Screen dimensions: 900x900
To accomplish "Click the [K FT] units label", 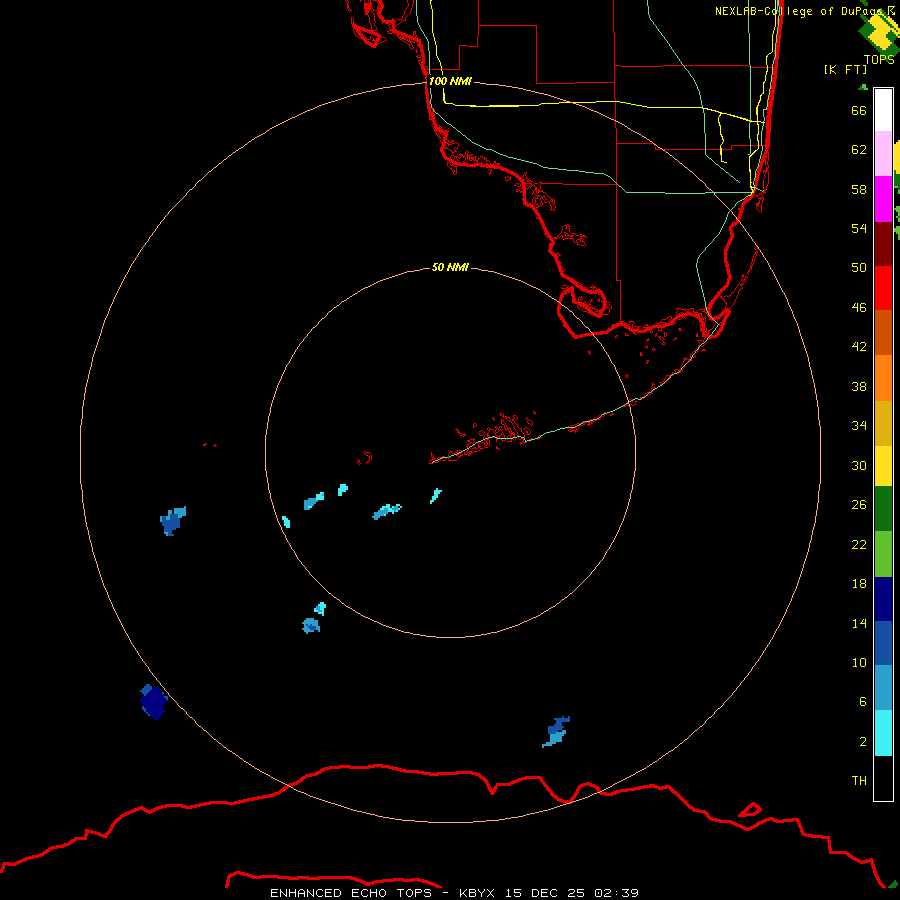I will pos(845,69).
